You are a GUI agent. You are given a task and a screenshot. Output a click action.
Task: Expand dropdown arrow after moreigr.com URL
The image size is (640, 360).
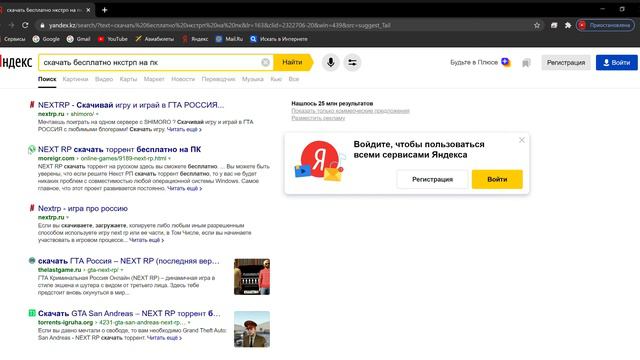[x=169, y=158]
